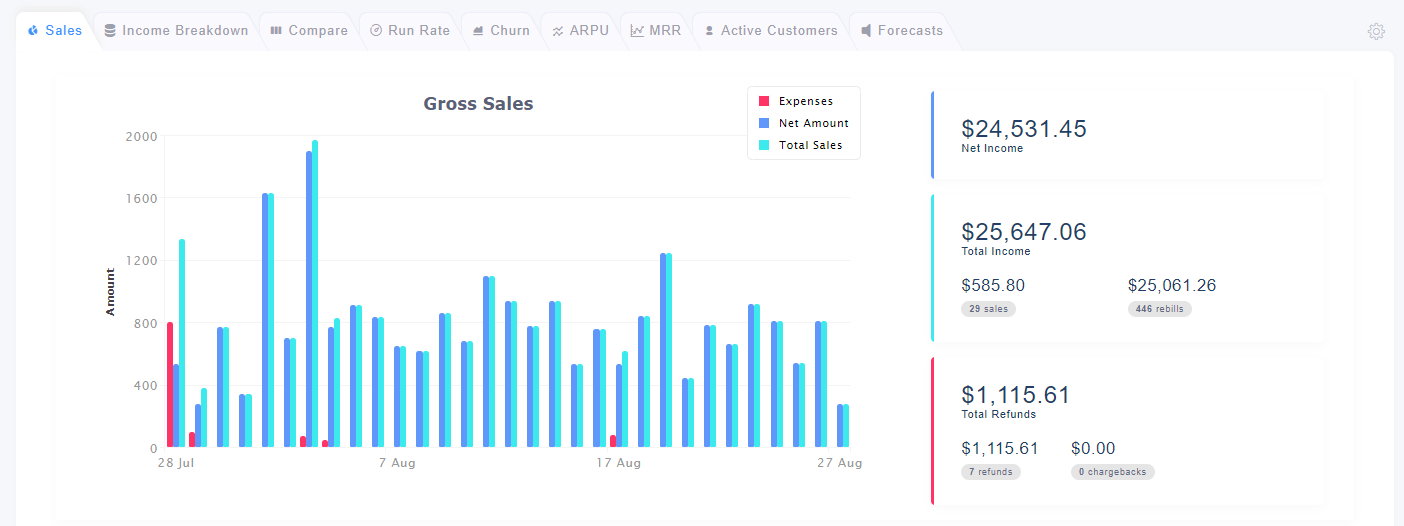This screenshot has width=1404, height=526.
Task: Click the 7 refunds badge
Action: point(991,472)
